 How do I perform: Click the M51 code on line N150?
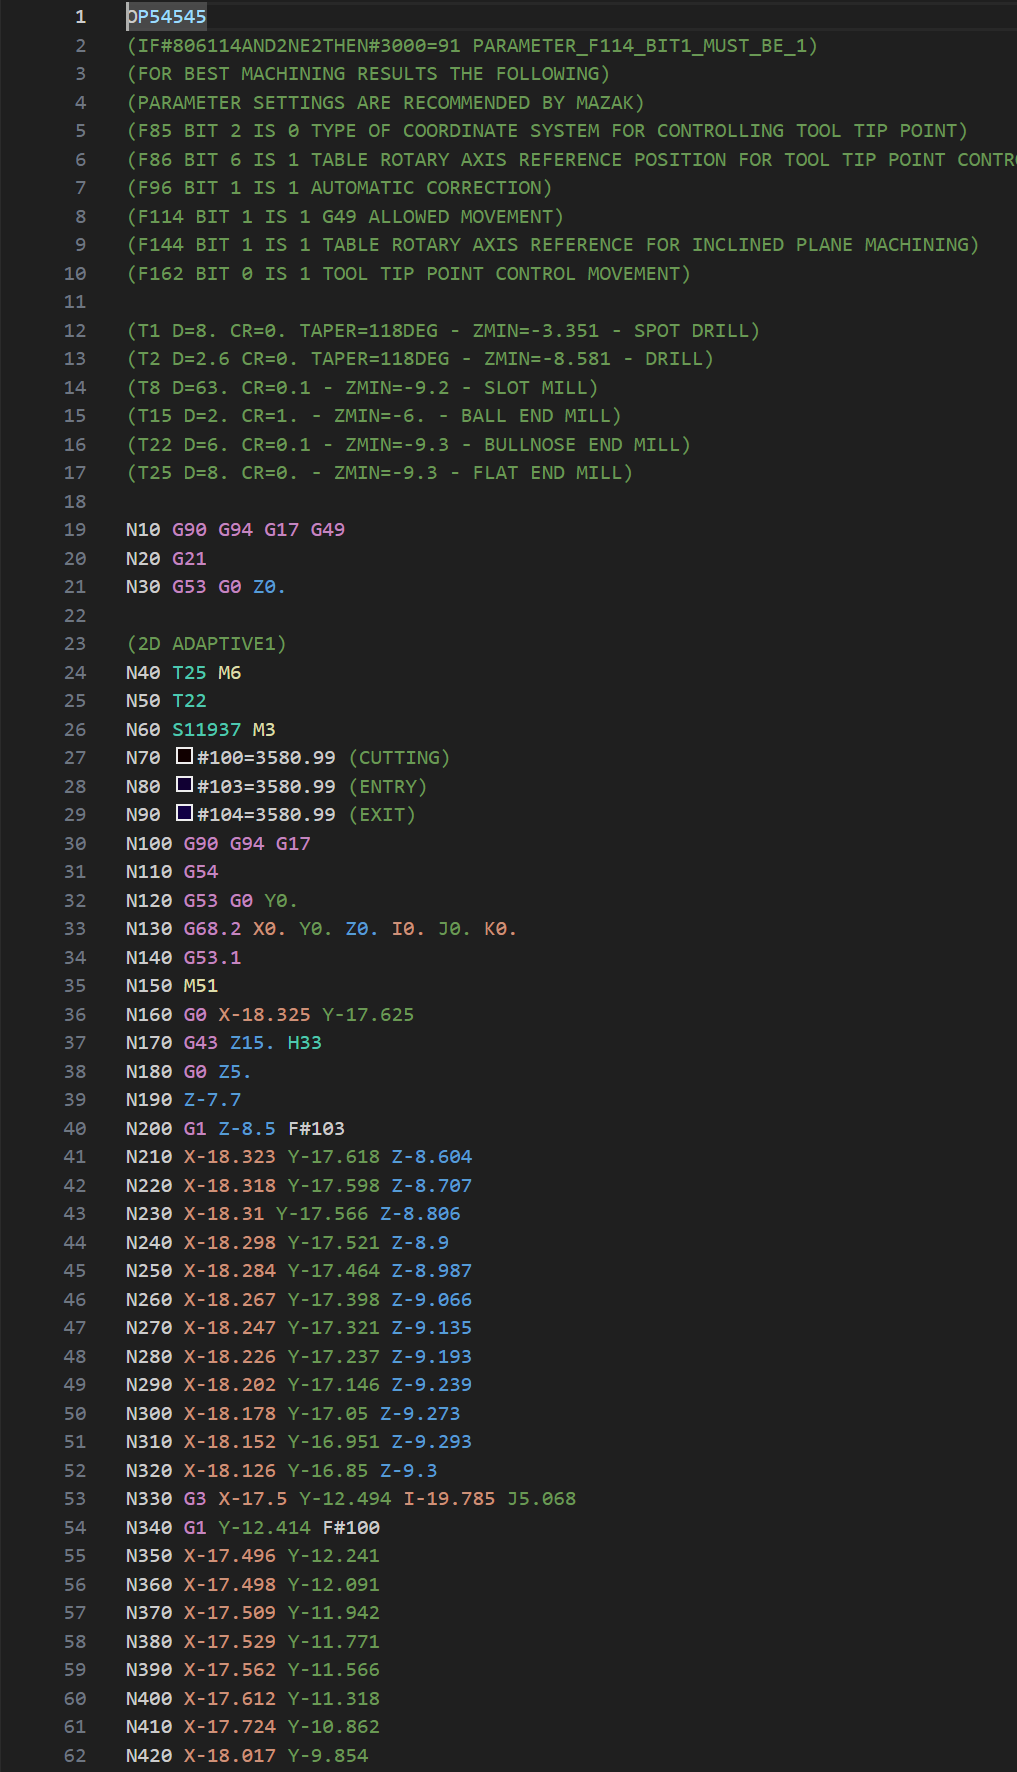pos(200,986)
